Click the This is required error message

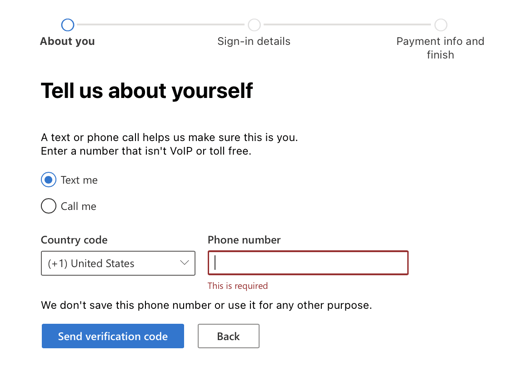tap(238, 286)
